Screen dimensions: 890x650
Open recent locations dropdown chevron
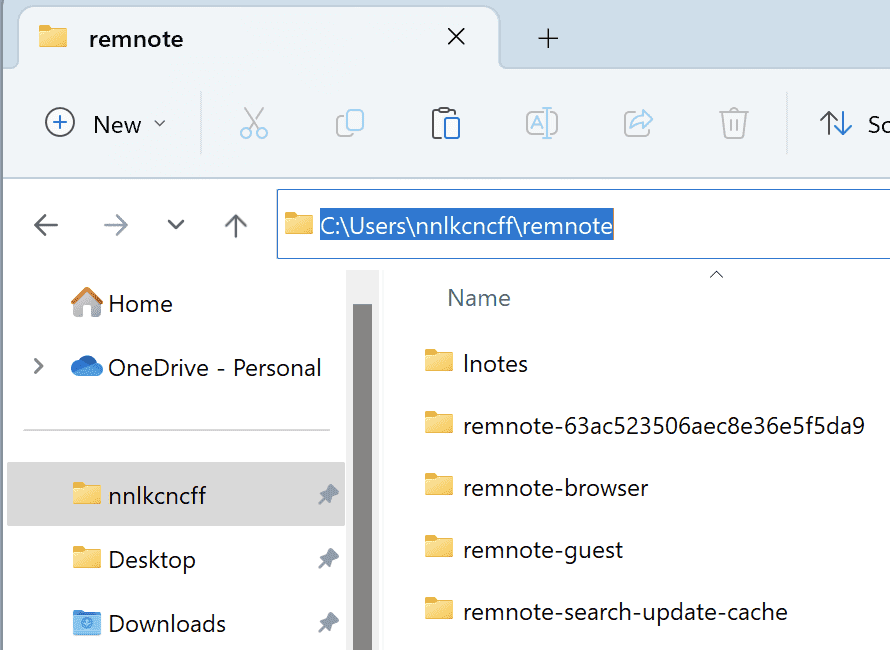[176, 225]
